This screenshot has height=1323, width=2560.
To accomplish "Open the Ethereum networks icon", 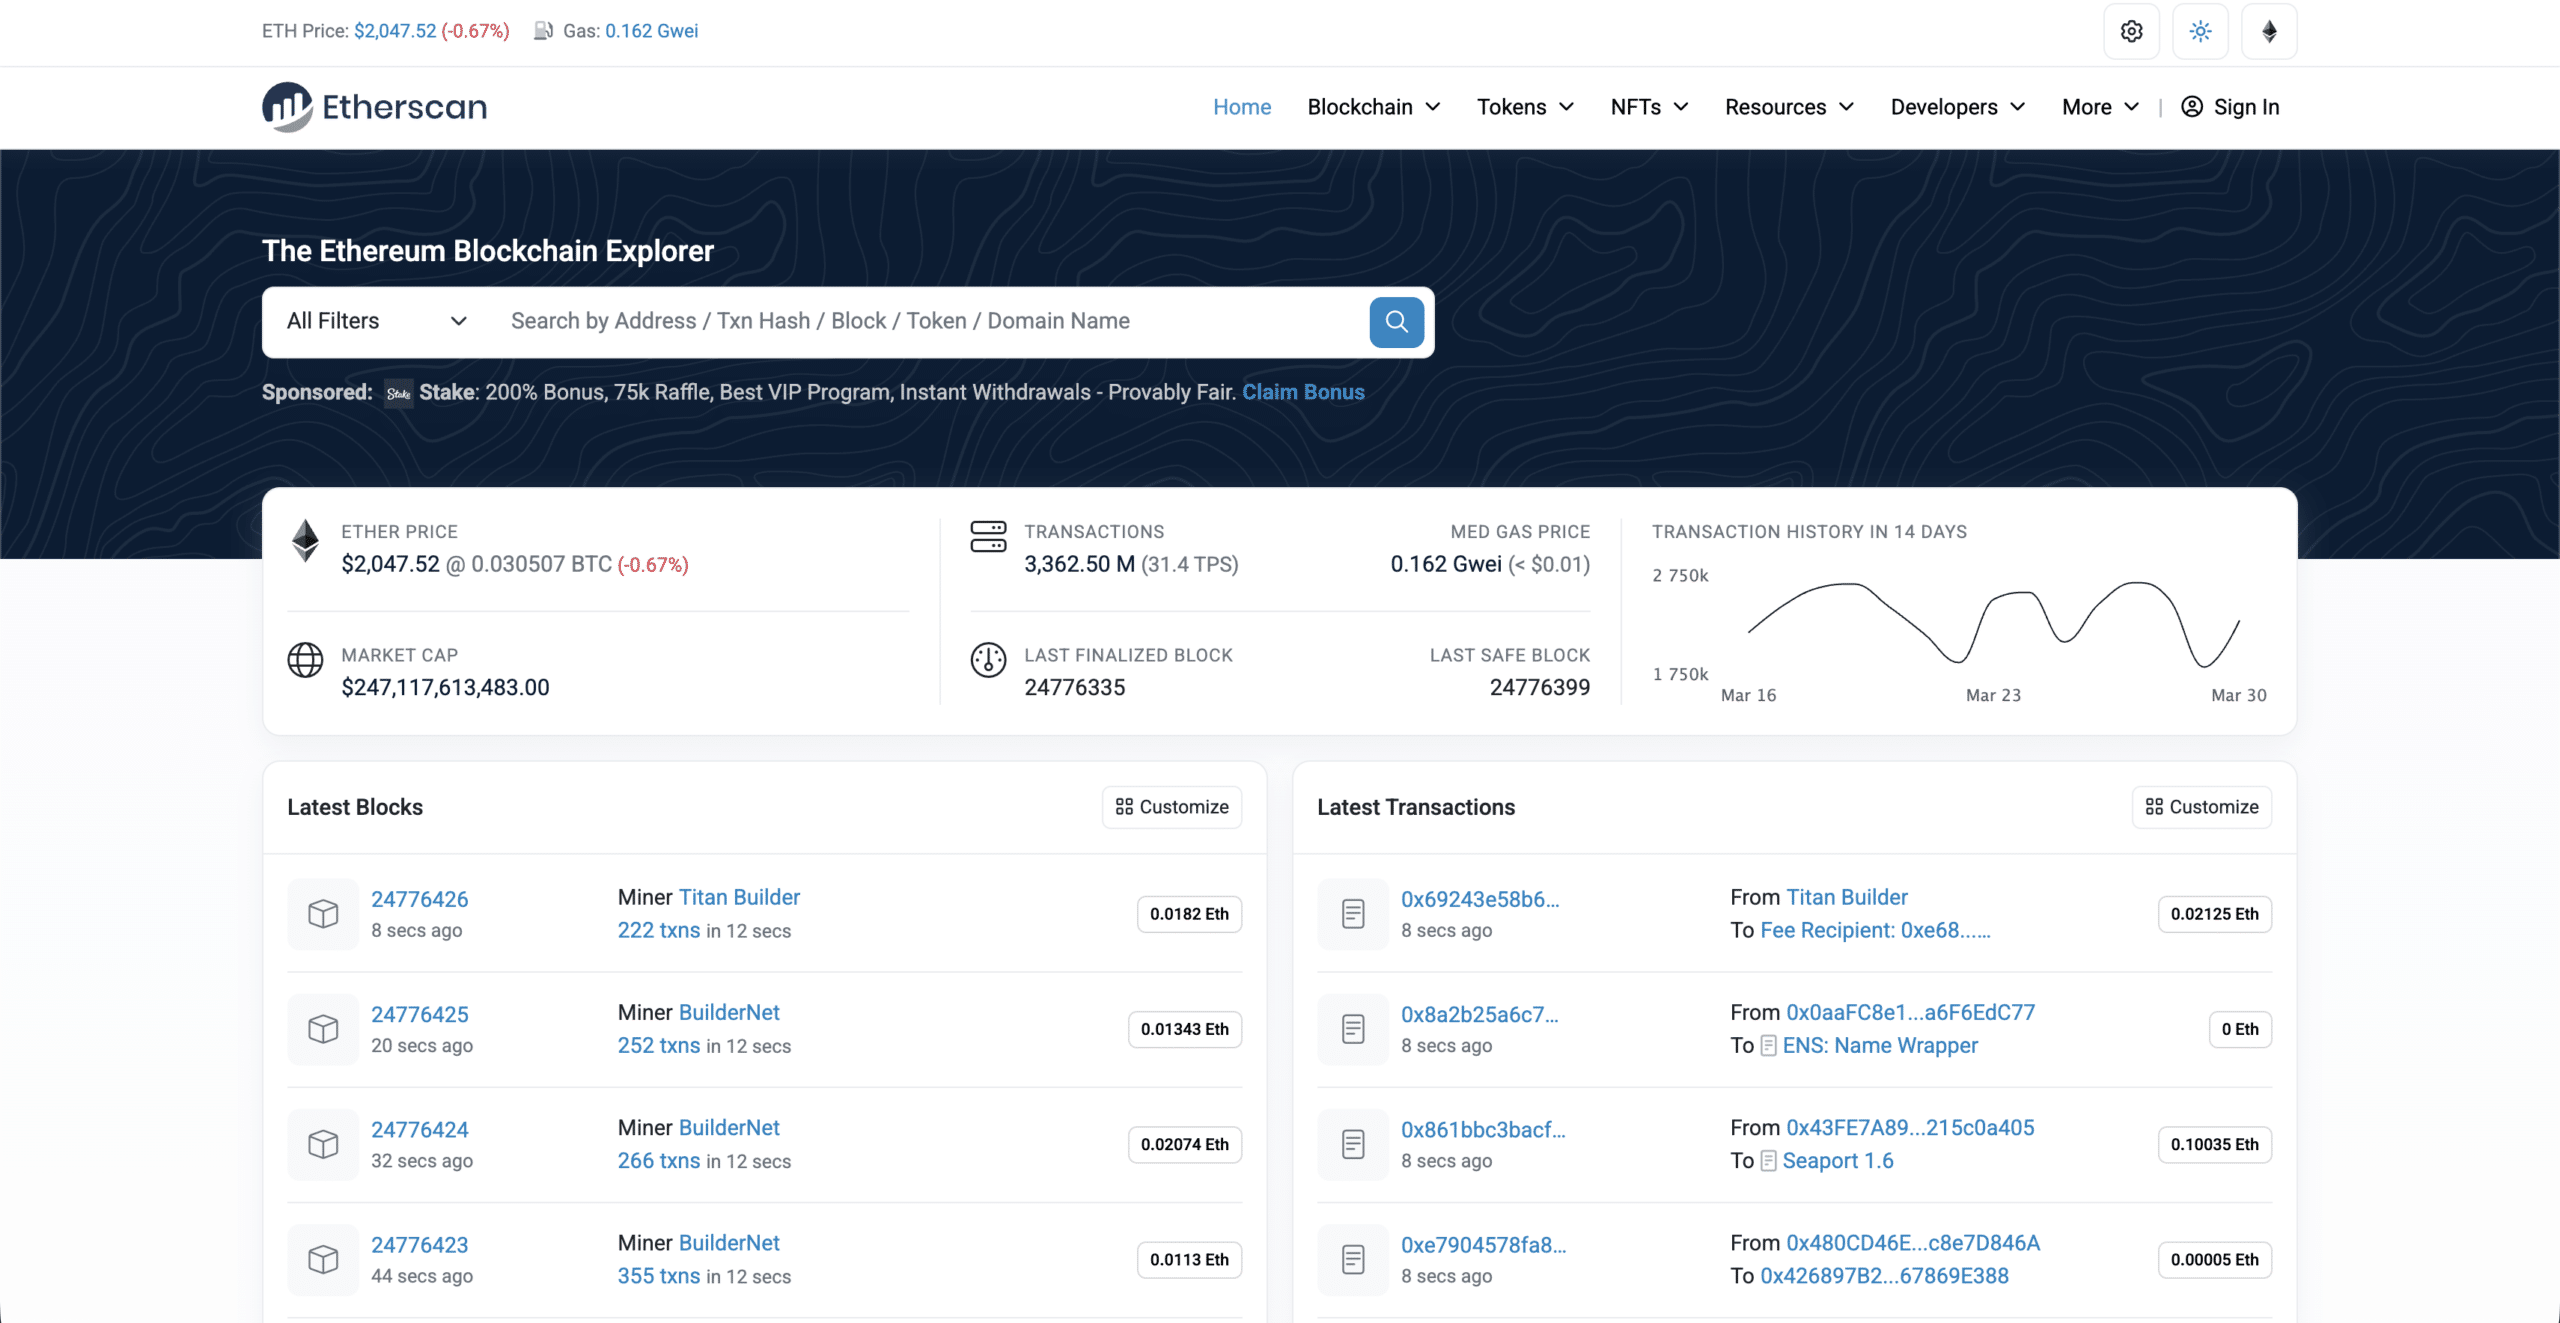I will pos(2268,31).
